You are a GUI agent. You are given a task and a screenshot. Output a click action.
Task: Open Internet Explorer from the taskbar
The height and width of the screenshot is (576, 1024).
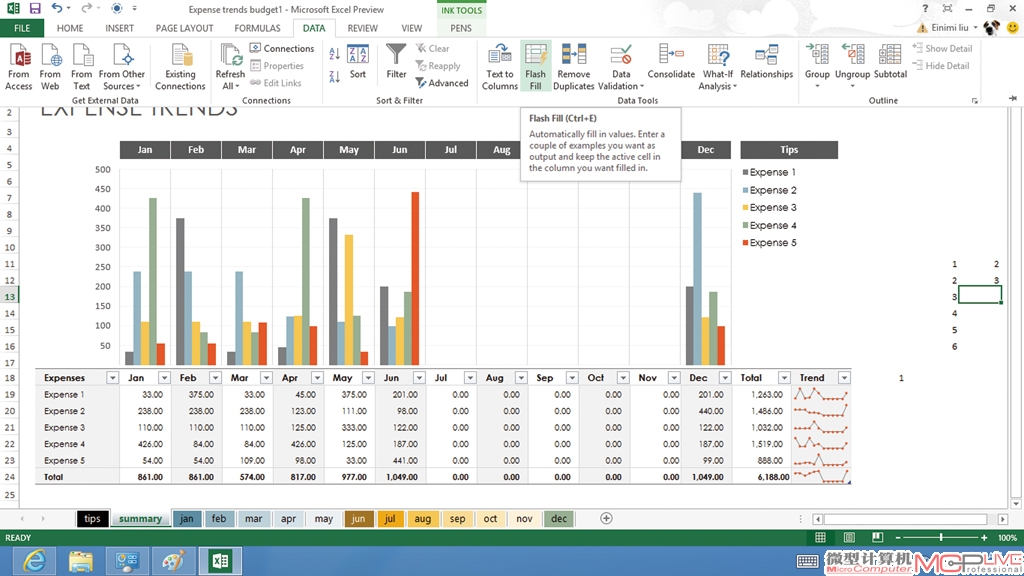click(33, 561)
